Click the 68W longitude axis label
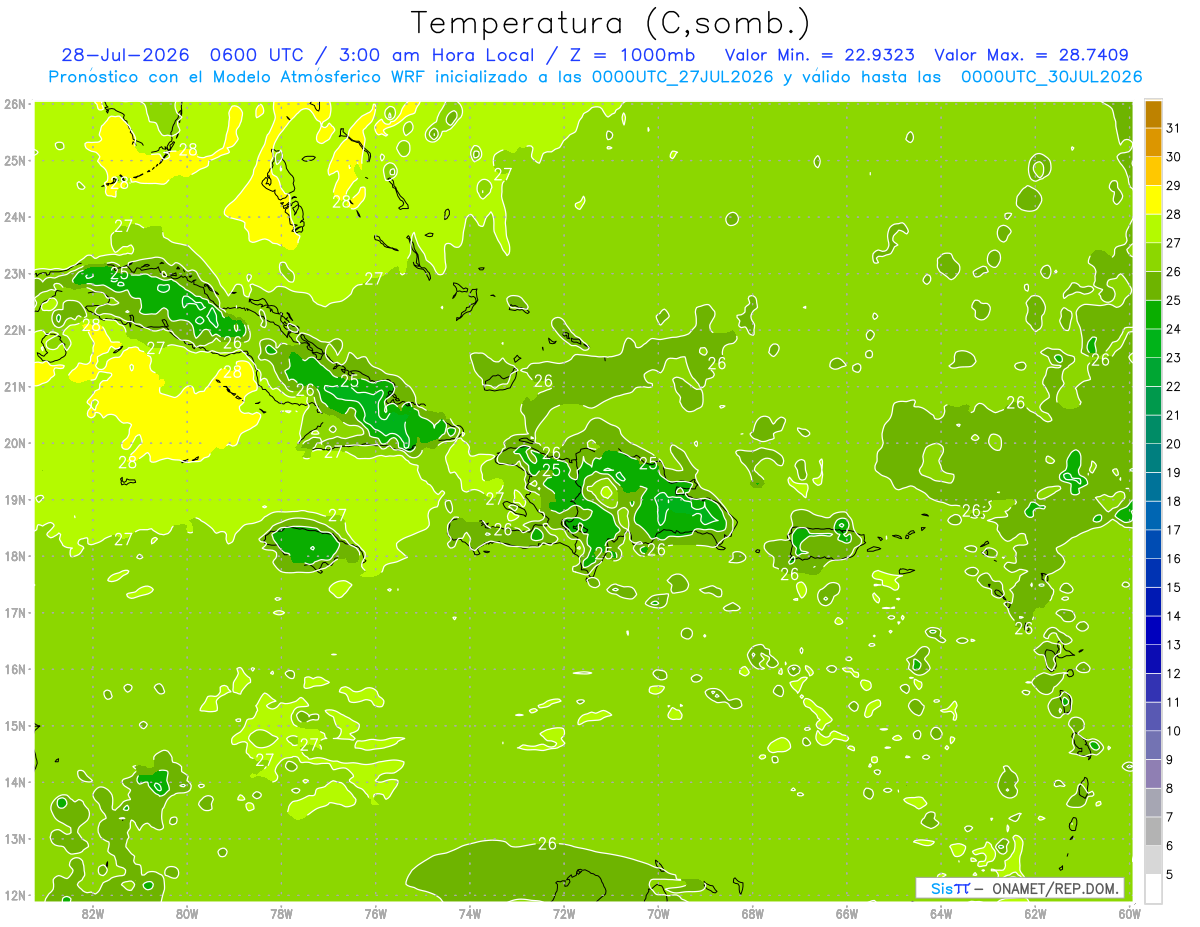Viewport: 1200px width, 927px height. (x=753, y=914)
